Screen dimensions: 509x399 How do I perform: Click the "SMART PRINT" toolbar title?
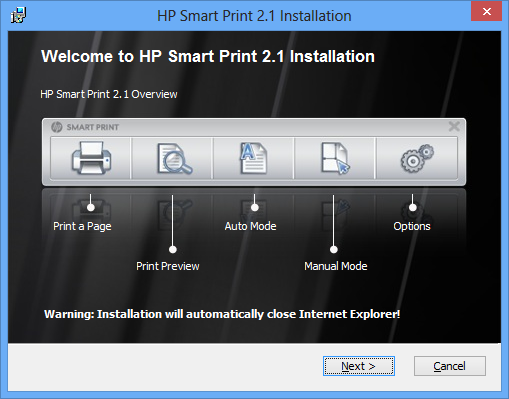93,127
